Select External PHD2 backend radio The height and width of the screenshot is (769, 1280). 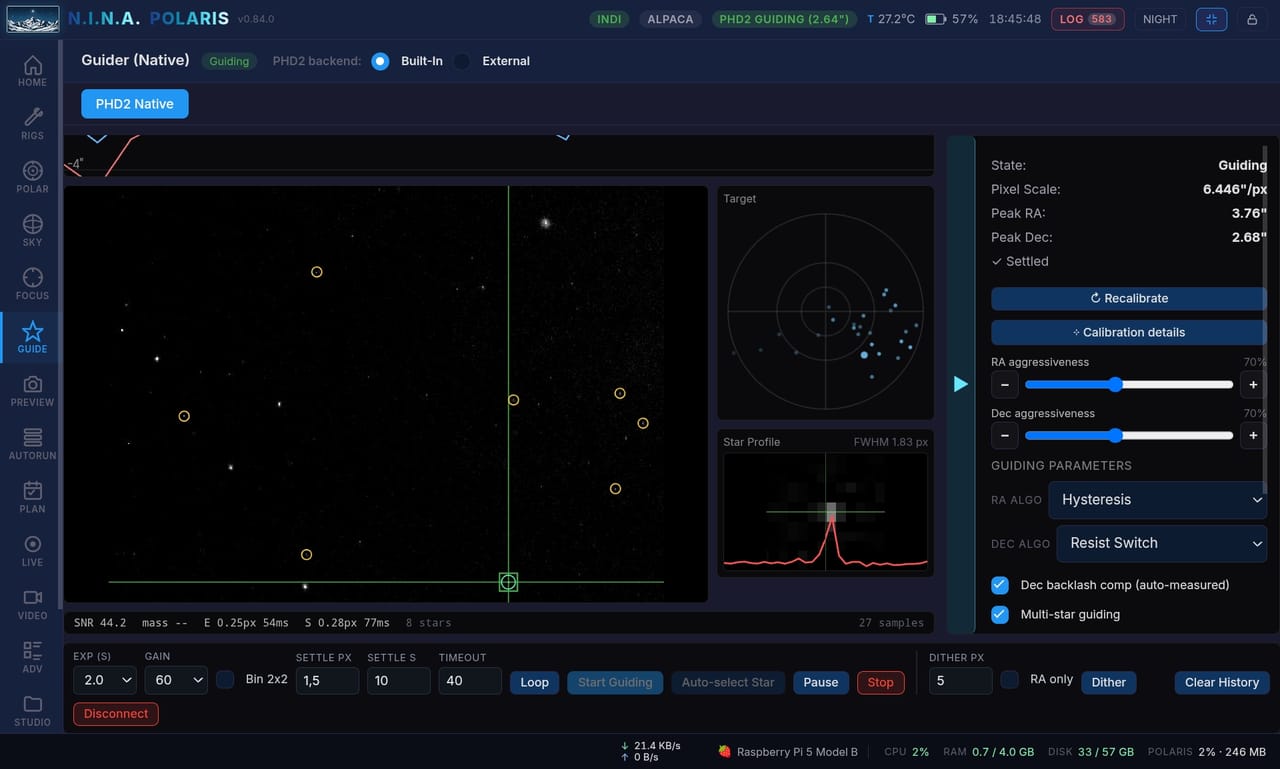click(461, 61)
